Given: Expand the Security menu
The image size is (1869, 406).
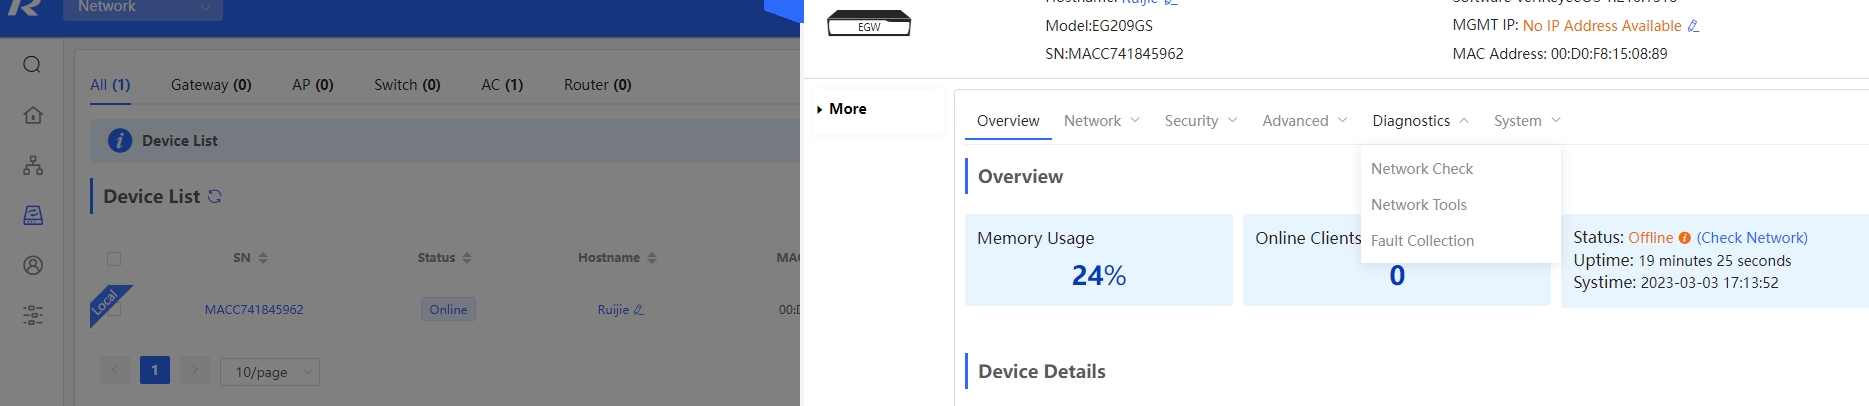Looking at the screenshot, I should [1201, 121].
